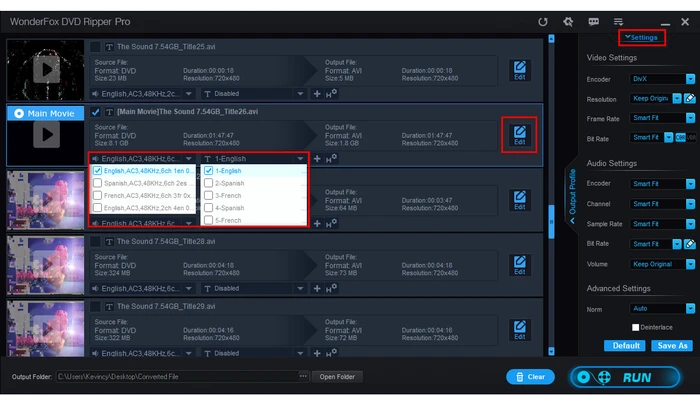700x407 pixels.
Task: Open hardcode subtitle settings icon in Title25 row
Action: pos(331,93)
